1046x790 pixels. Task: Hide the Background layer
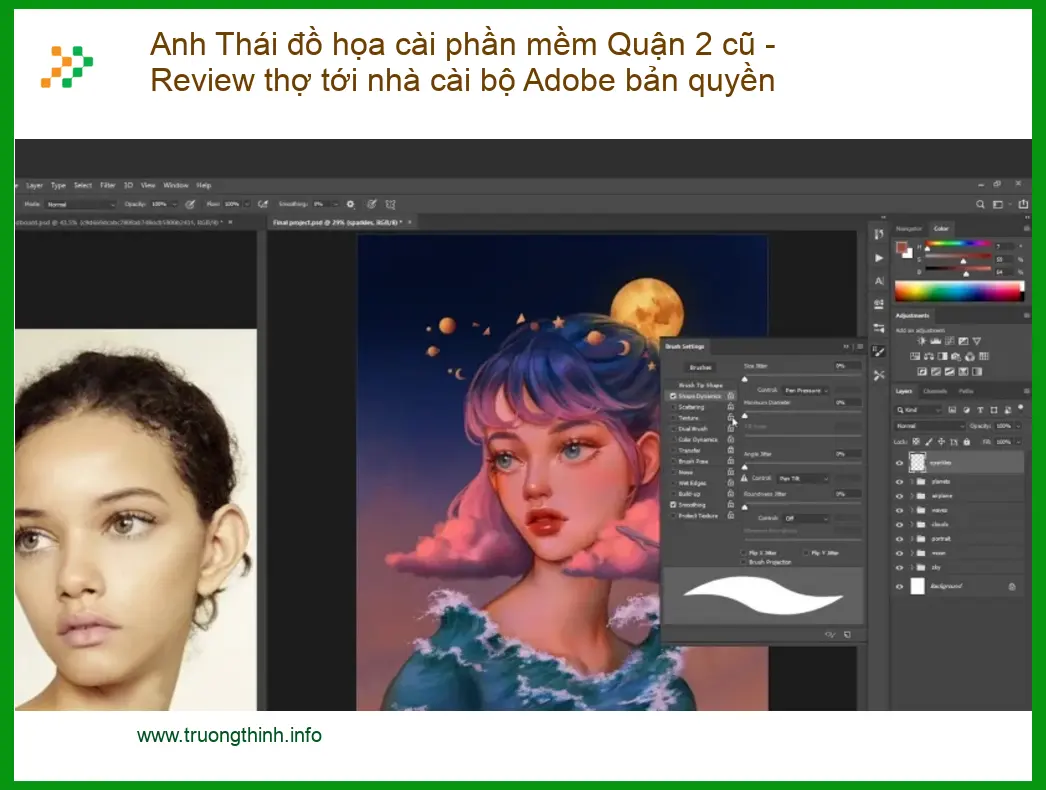click(899, 586)
